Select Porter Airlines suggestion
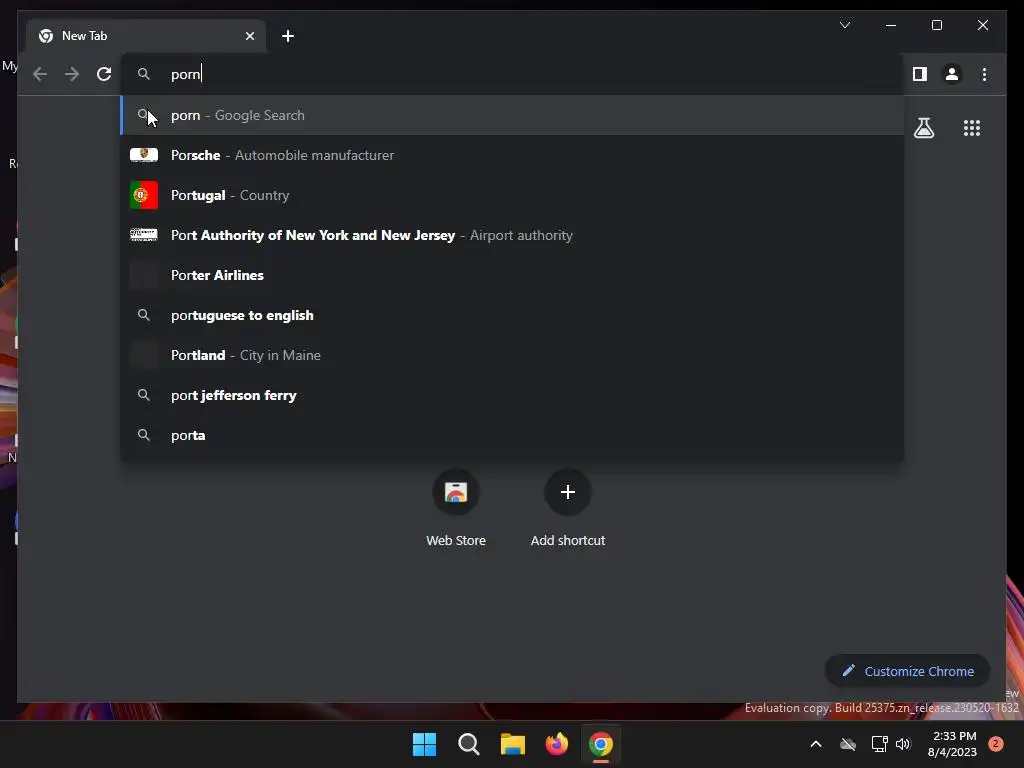This screenshot has height=768, width=1024. tap(512, 275)
